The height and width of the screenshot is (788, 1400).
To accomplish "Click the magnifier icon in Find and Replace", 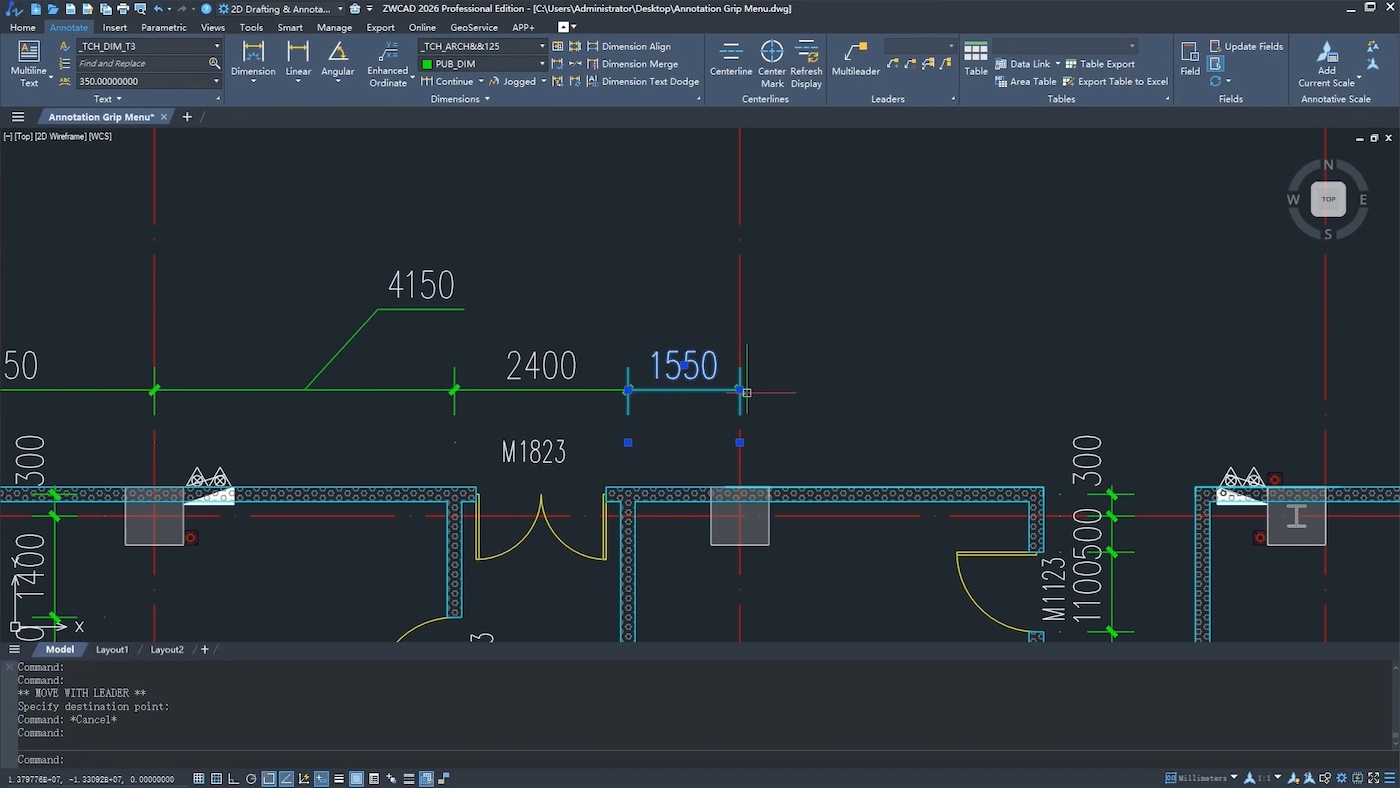I will (x=214, y=63).
